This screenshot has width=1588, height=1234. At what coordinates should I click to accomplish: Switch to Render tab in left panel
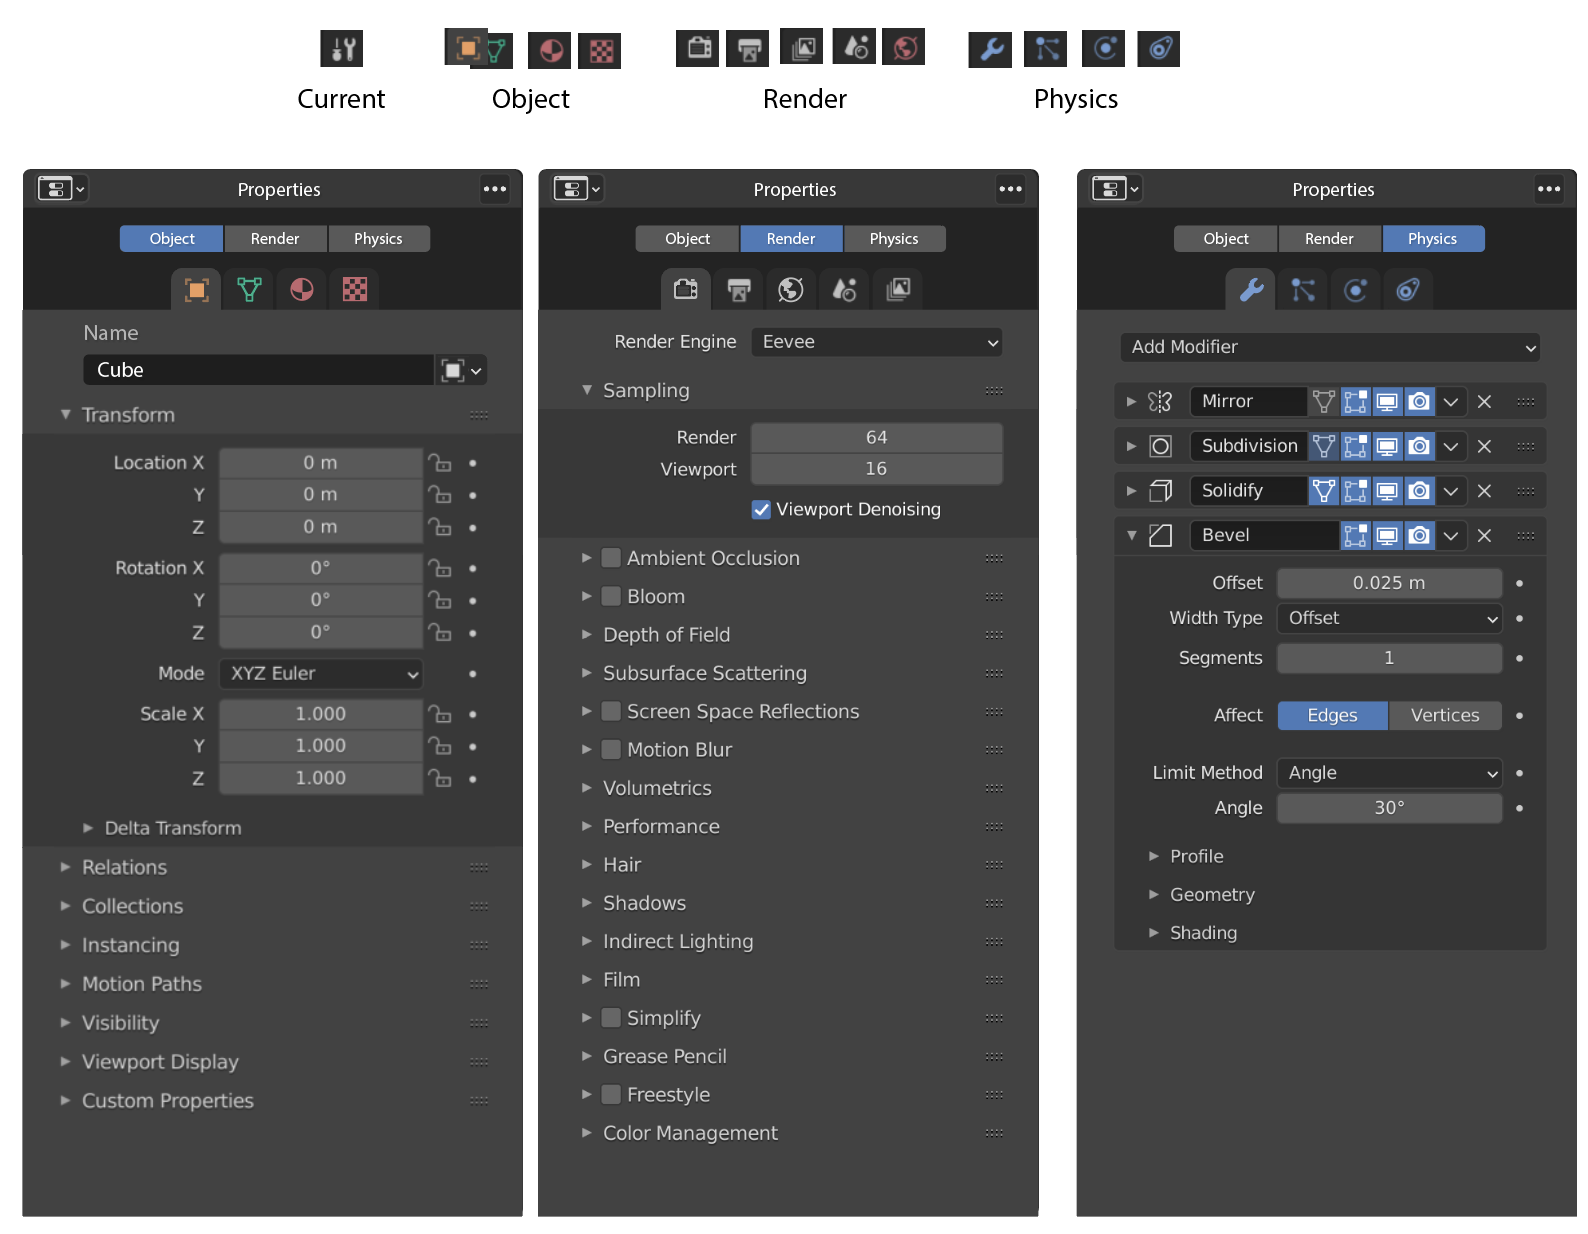pyautogui.click(x=275, y=239)
